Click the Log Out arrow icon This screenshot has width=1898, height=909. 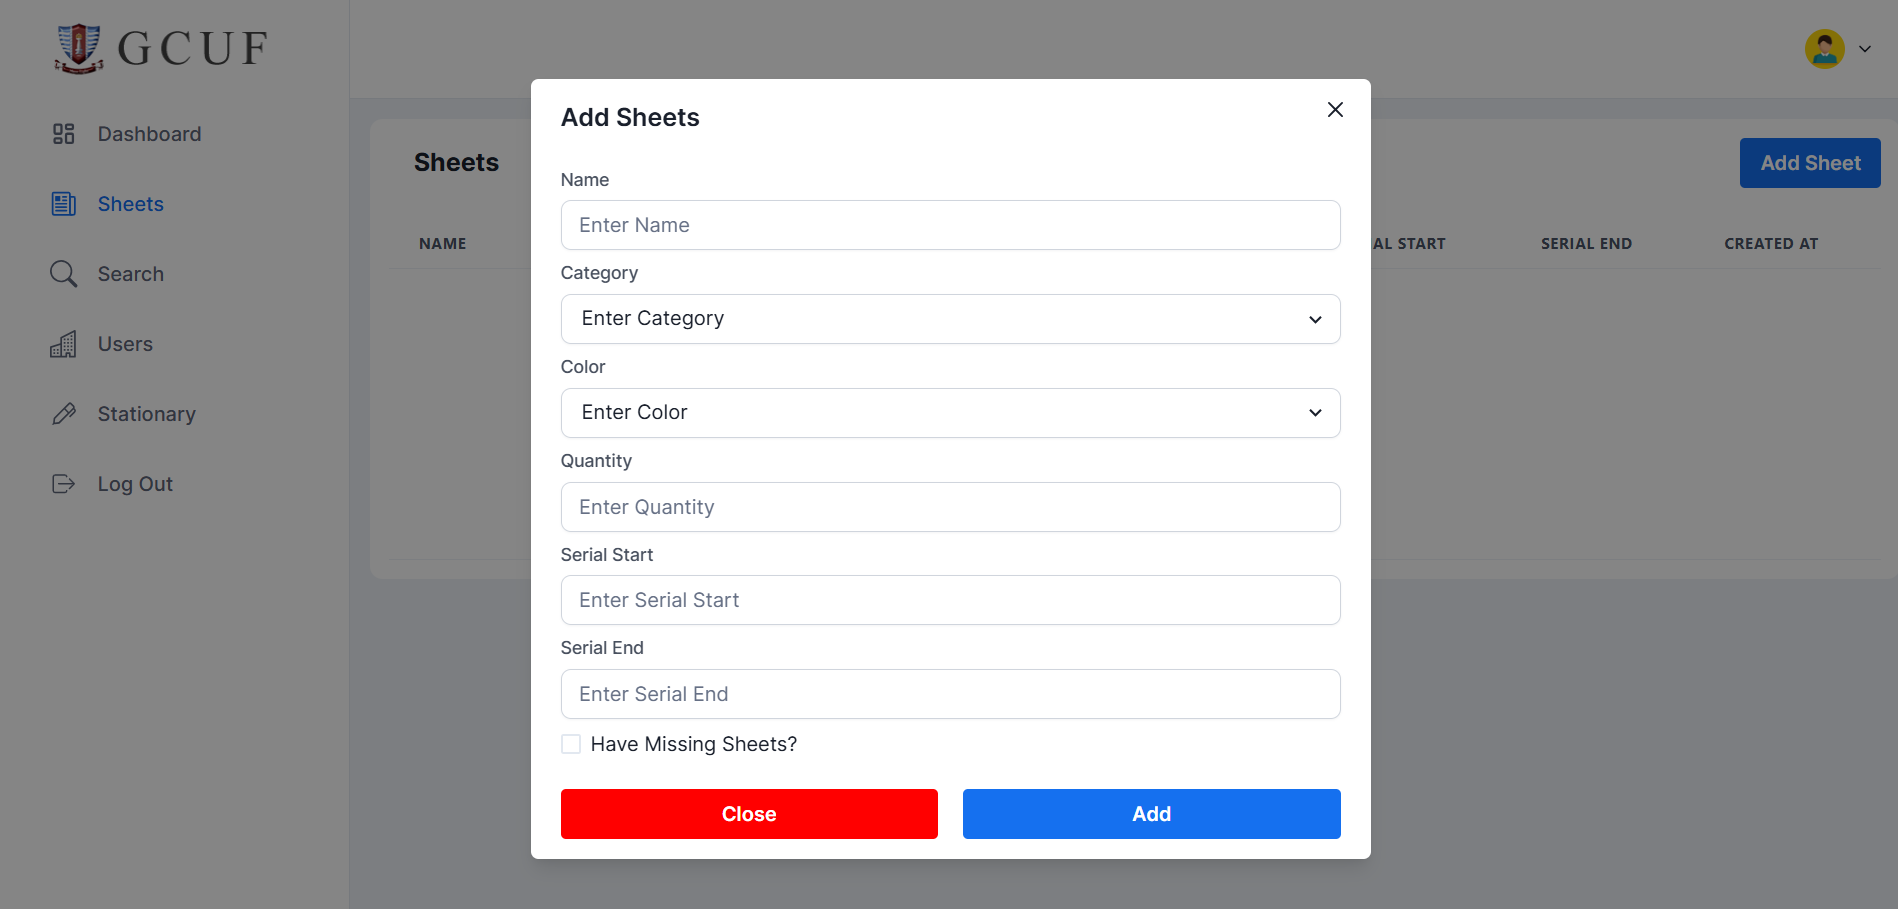click(64, 484)
